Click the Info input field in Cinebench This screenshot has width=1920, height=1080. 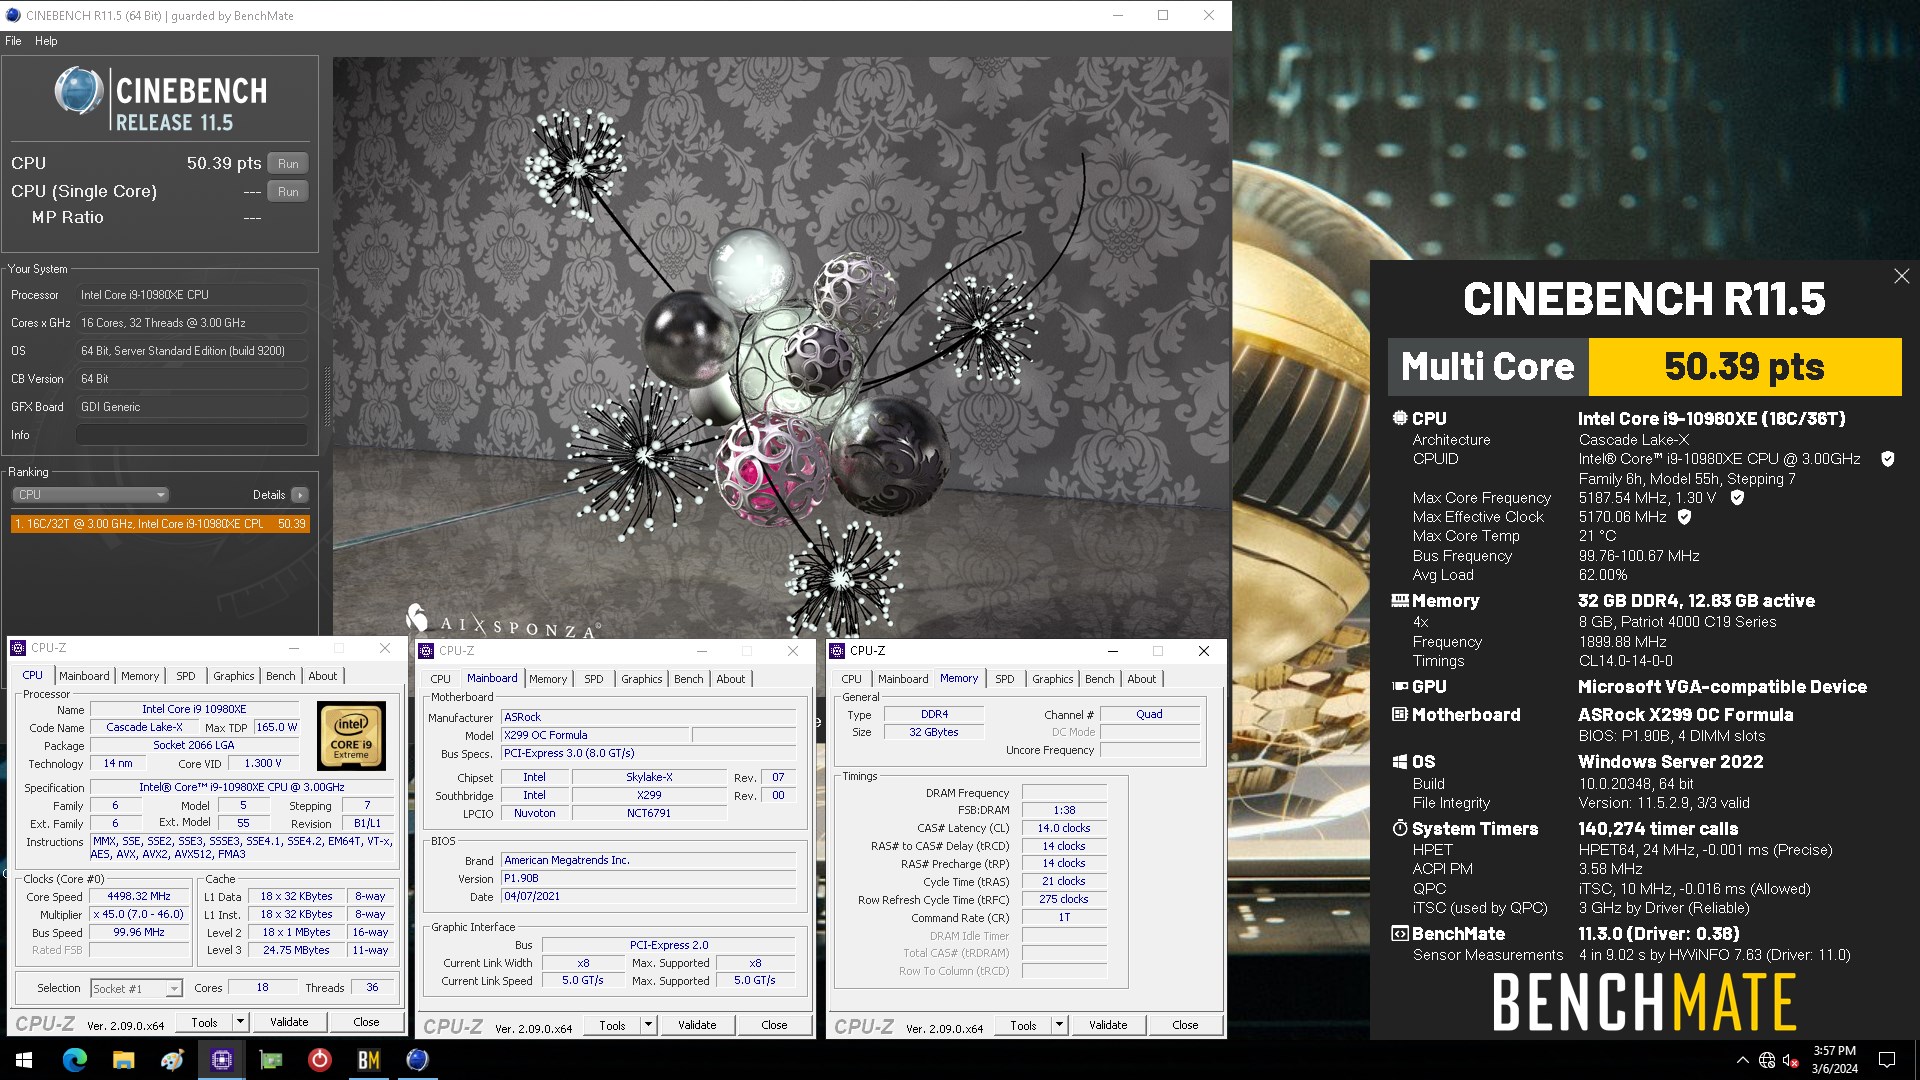tap(192, 435)
